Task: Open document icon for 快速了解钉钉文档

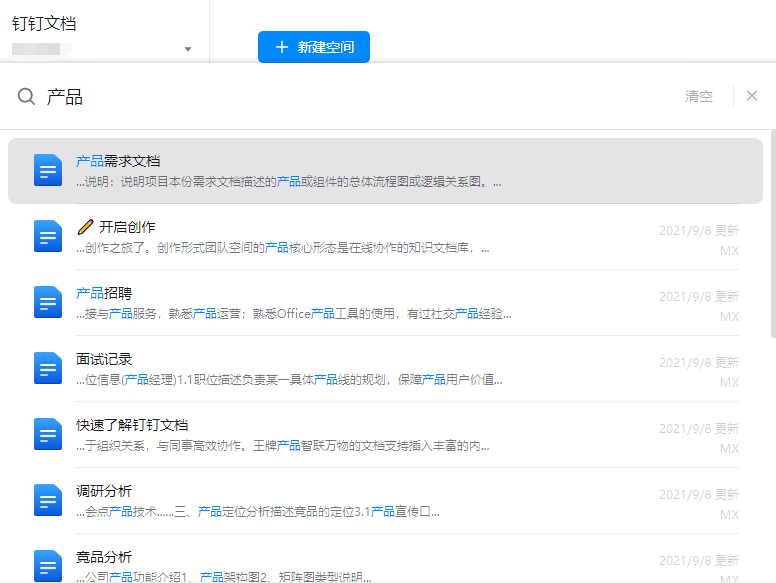Action: tap(48, 434)
